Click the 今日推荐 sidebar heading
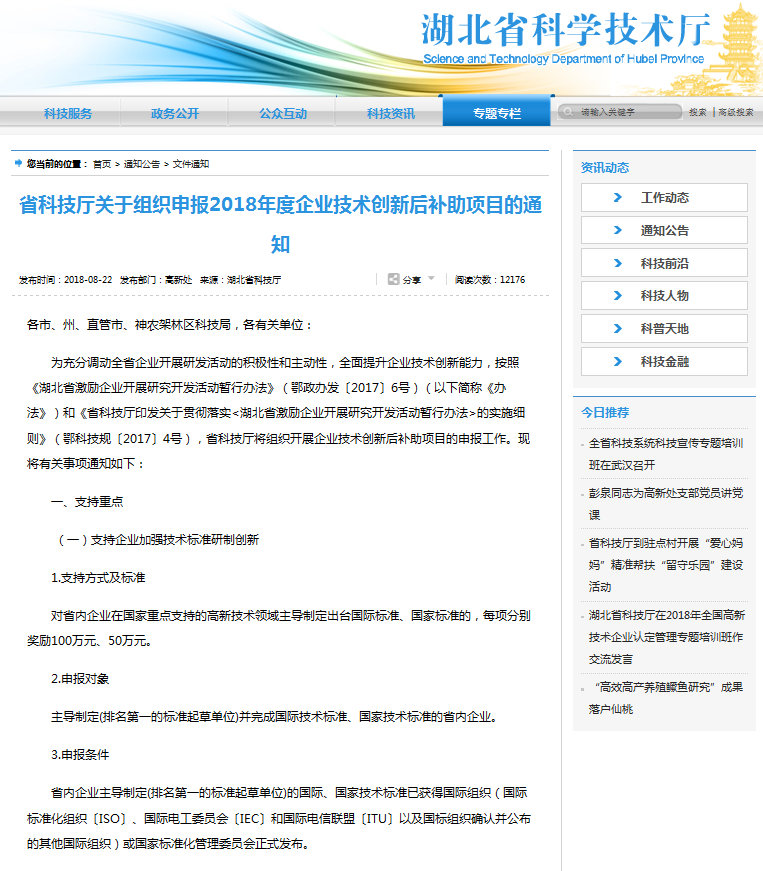Screen dimensions: 763x871 click(605, 412)
